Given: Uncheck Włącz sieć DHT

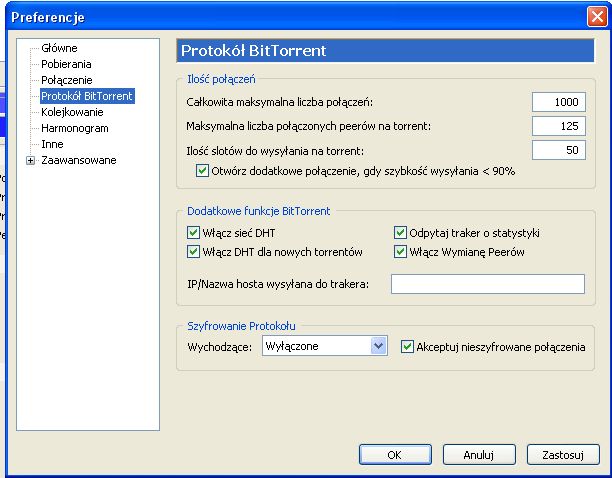Looking at the screenshot, I should [194, 233].
